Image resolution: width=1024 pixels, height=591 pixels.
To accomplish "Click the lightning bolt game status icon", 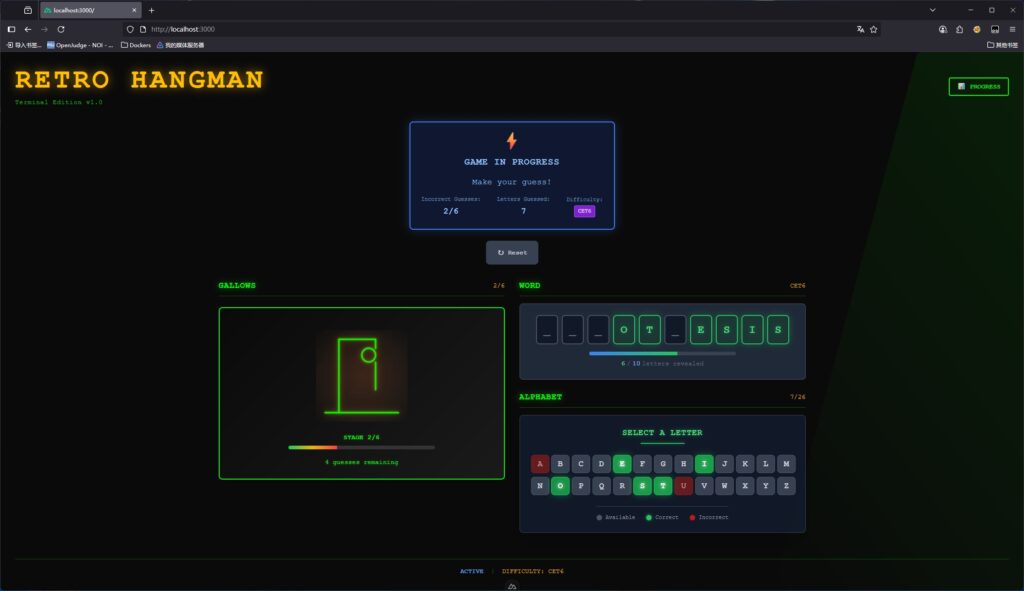I will (x=512, y=141).
